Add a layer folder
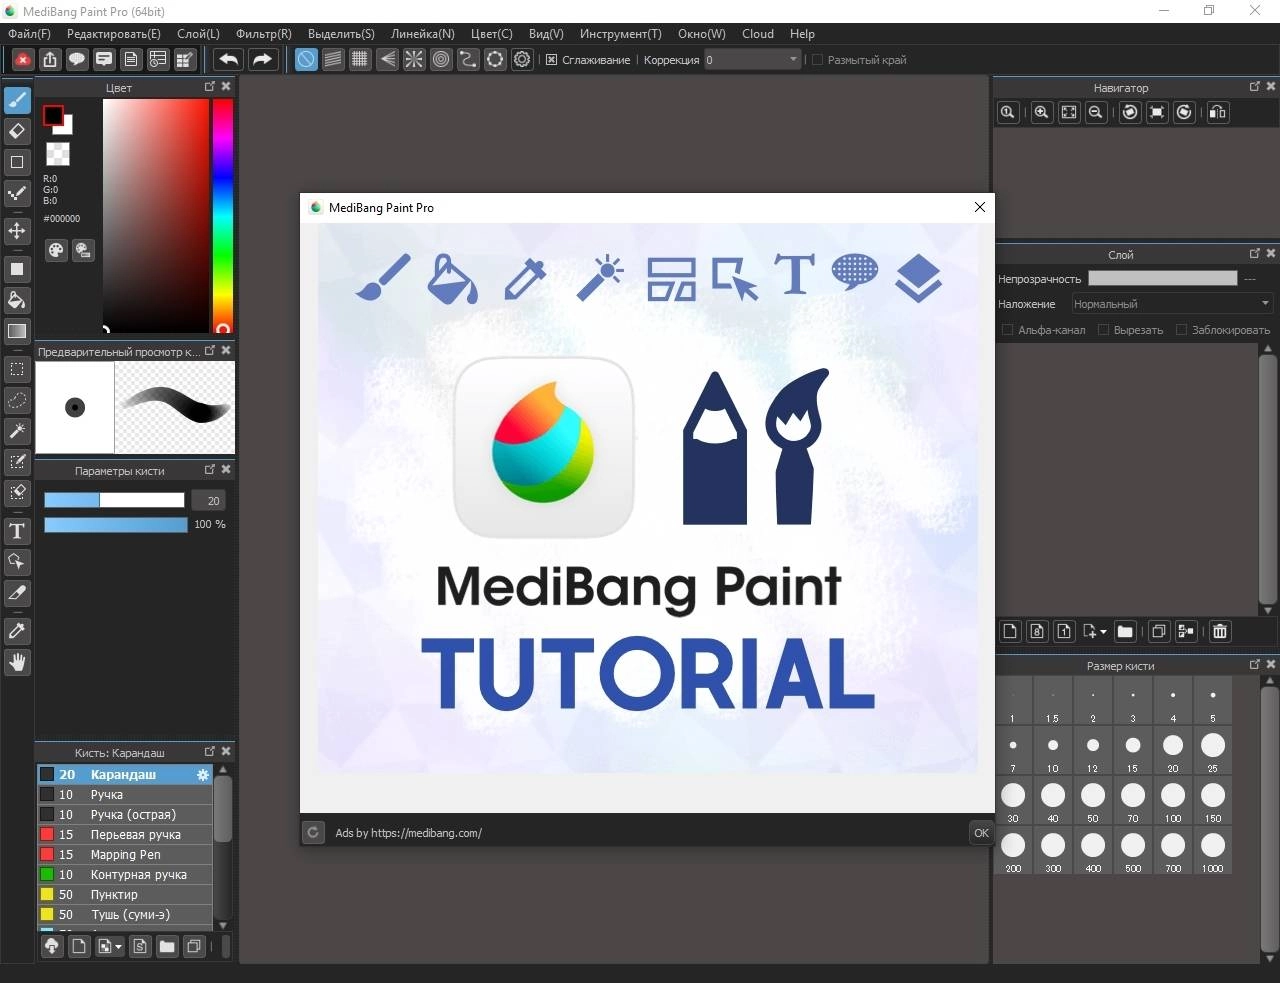Viewport: 1280px width, 983px height. coord(1125,631)
